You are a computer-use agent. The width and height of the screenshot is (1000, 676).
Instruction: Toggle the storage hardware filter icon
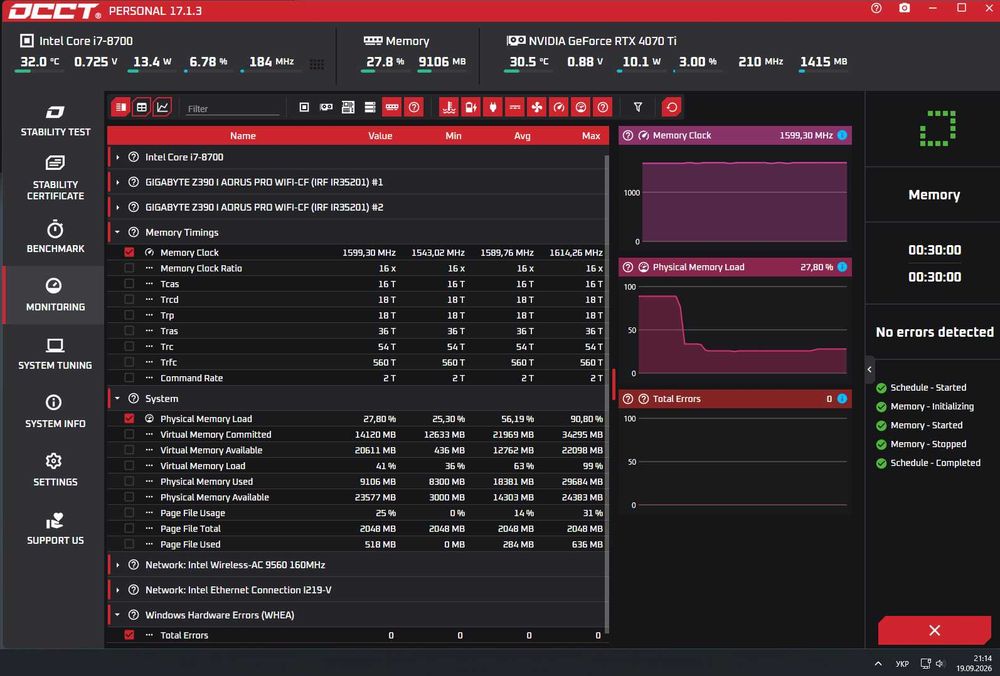(370, 107)
